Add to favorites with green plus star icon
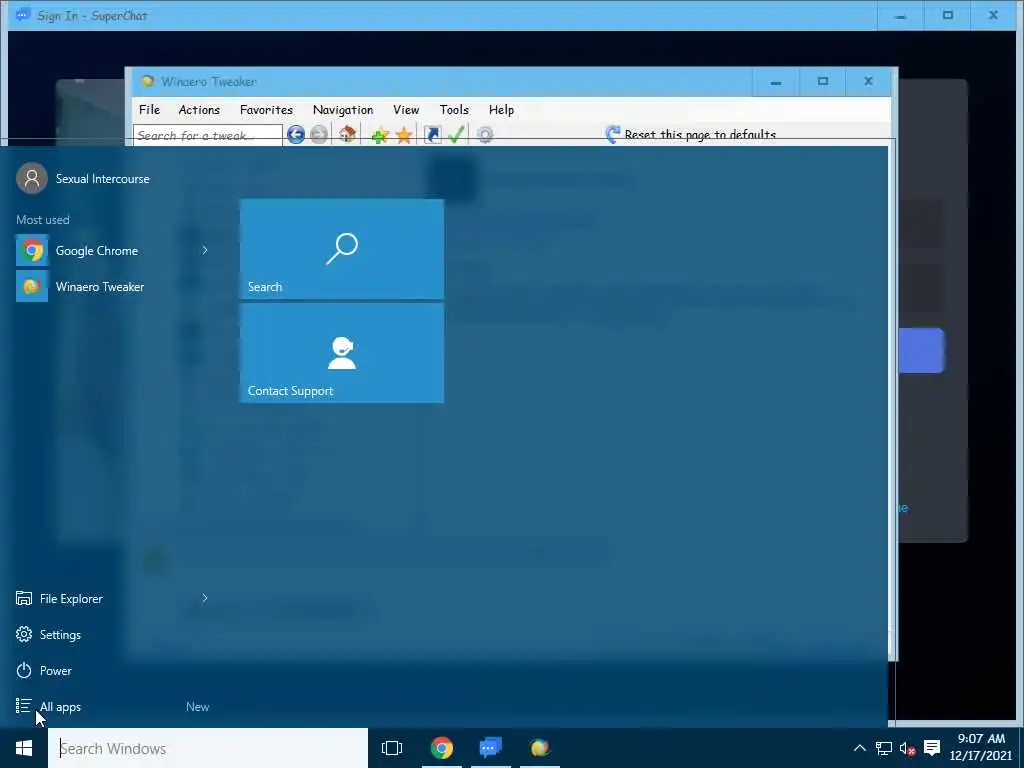Image resolution: width=1024 pixels, height=768 pixels. pyautogui.click(x=379, y=135)
